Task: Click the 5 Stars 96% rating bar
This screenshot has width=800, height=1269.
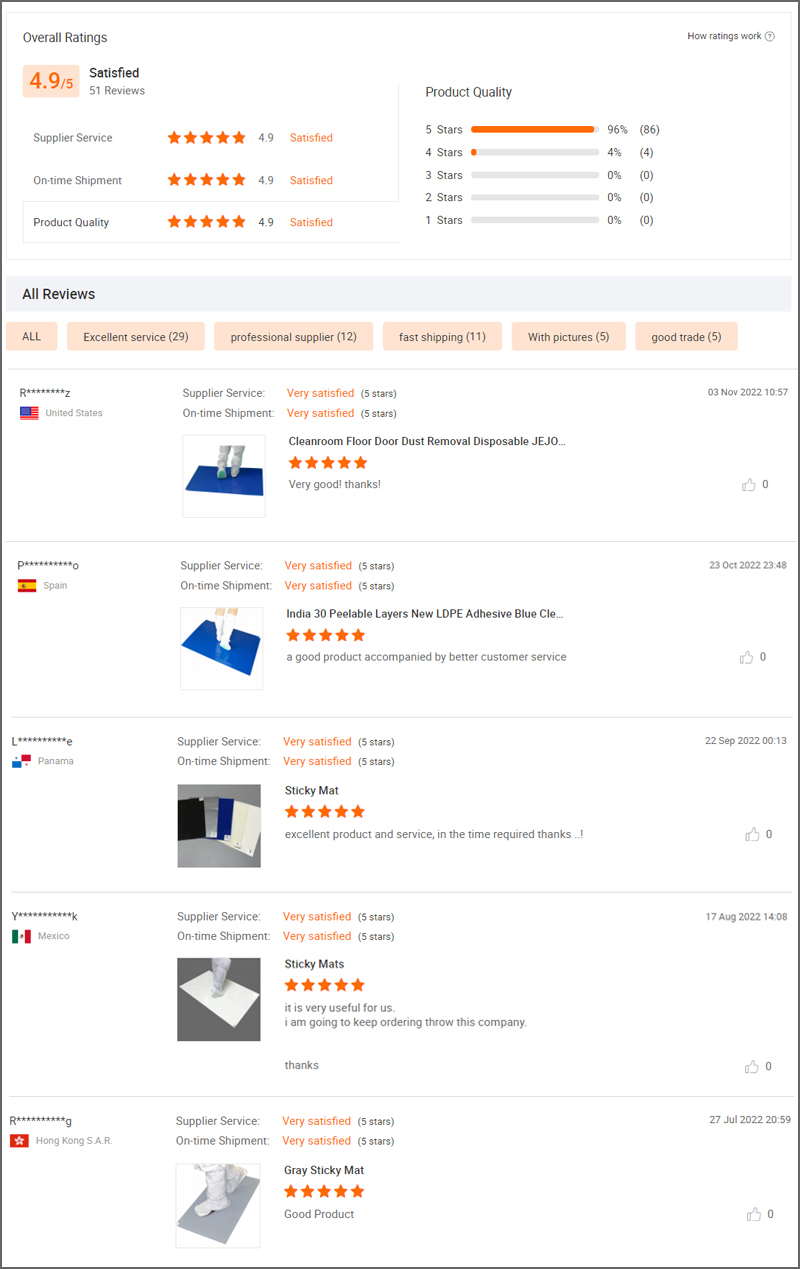Action: (x=533, y=129)
